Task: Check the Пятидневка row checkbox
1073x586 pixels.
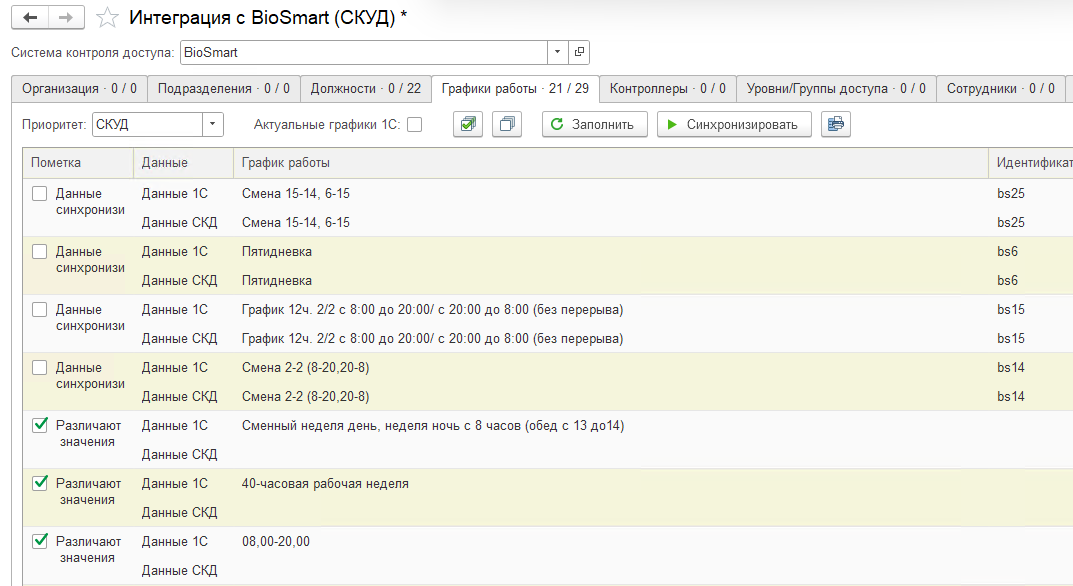Action: (40, 252)
